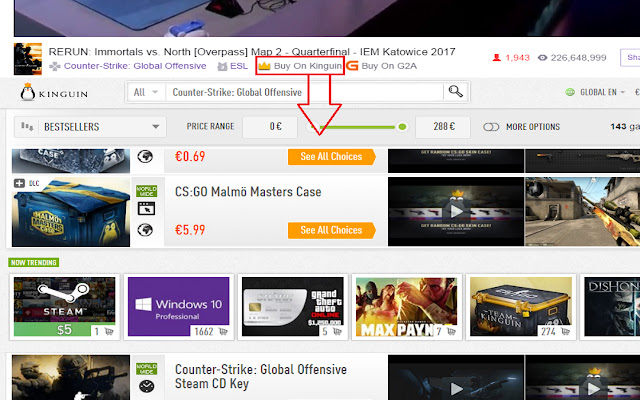The height and width of the screenshot is (400, 640).
Task: Play the Malmö Masters Case video
Action: pos(456,211)
